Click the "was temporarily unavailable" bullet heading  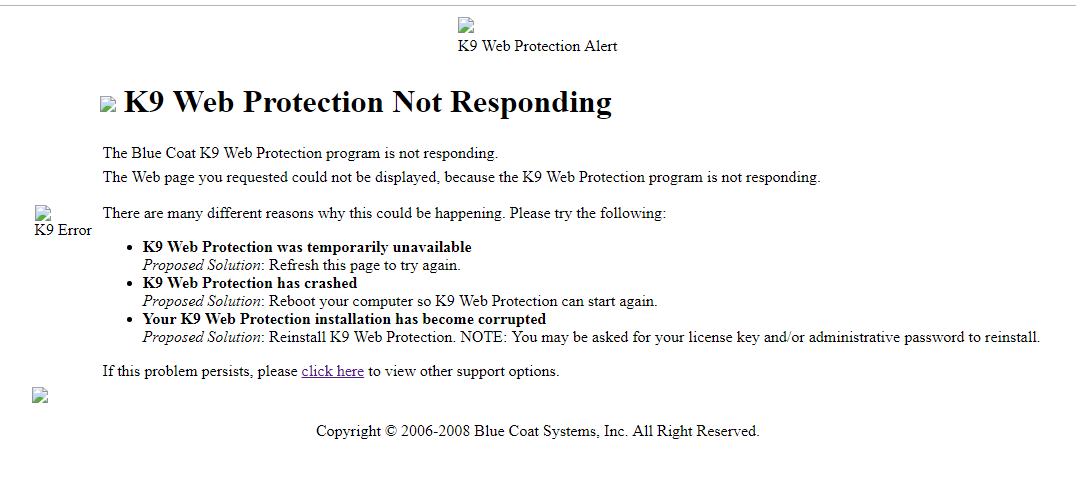[x=307, y=247]
